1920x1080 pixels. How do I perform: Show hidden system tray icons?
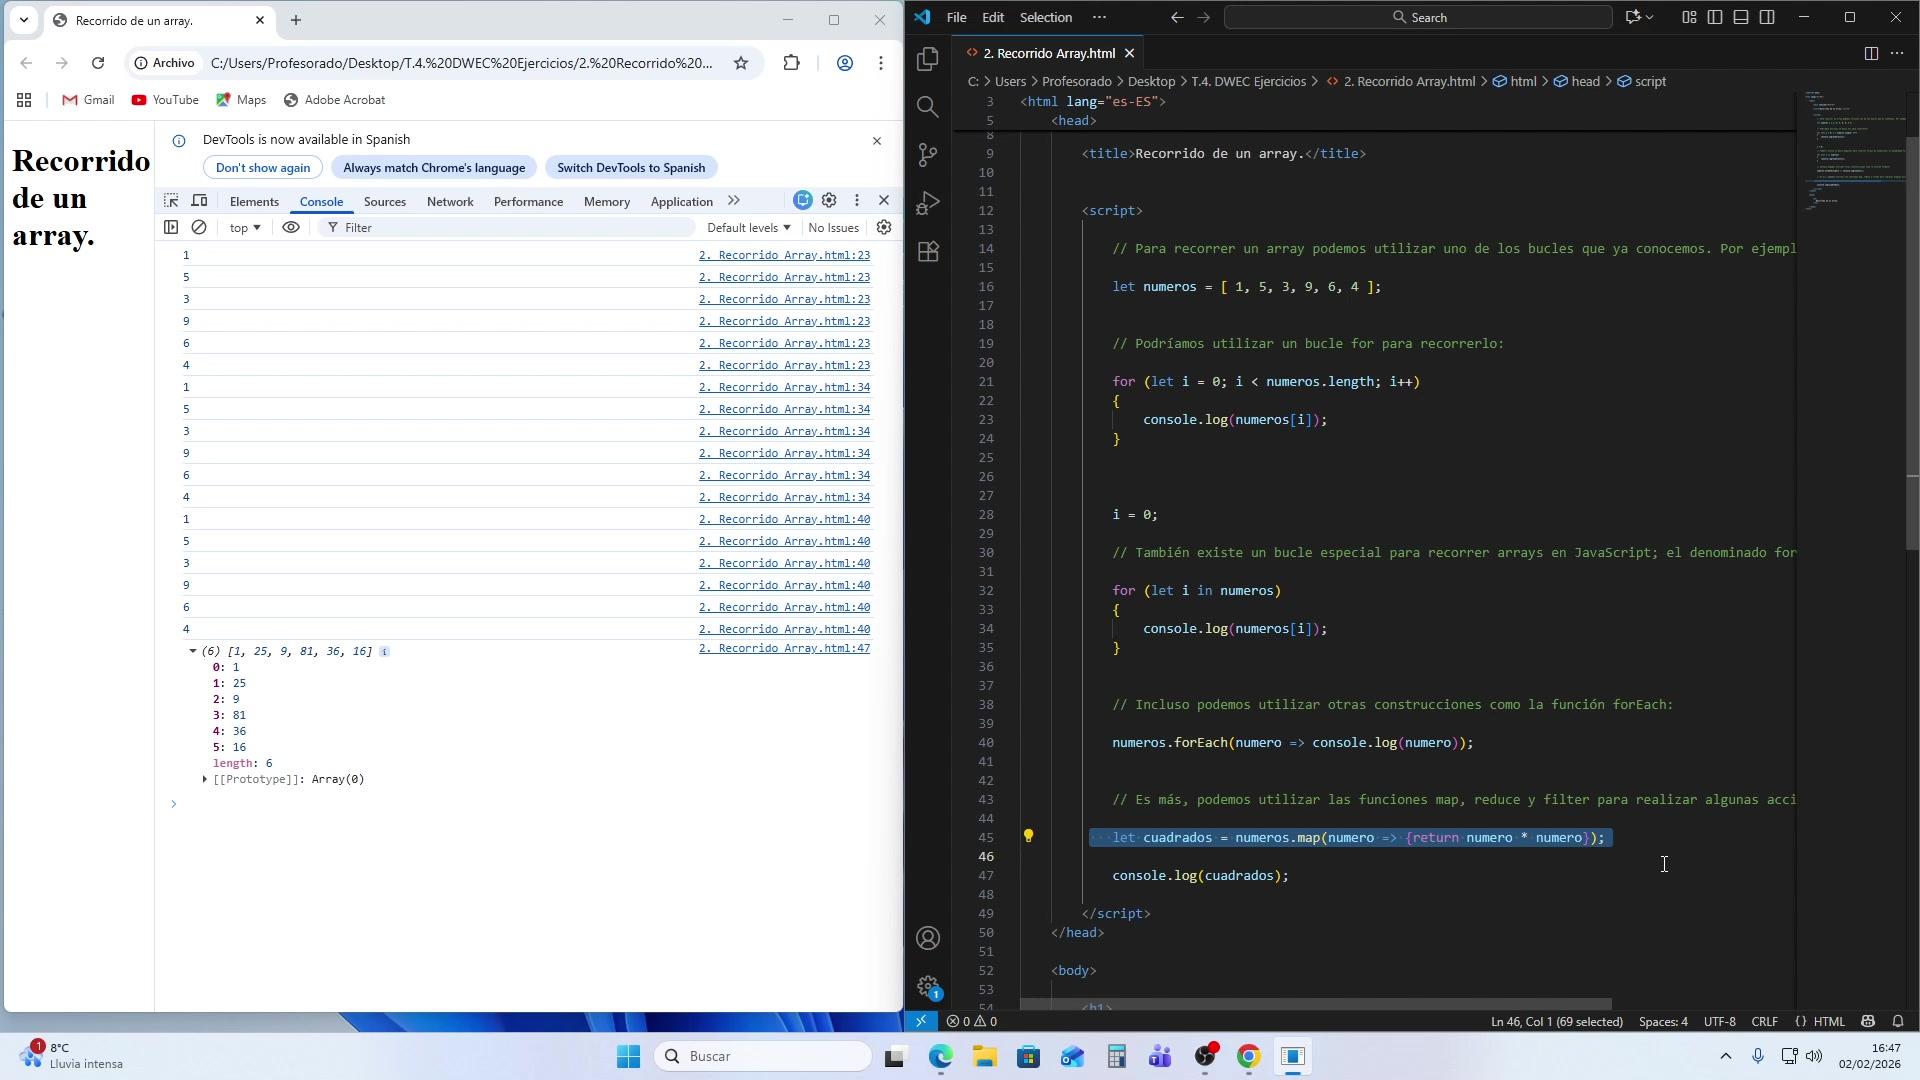point(1725,1056)
